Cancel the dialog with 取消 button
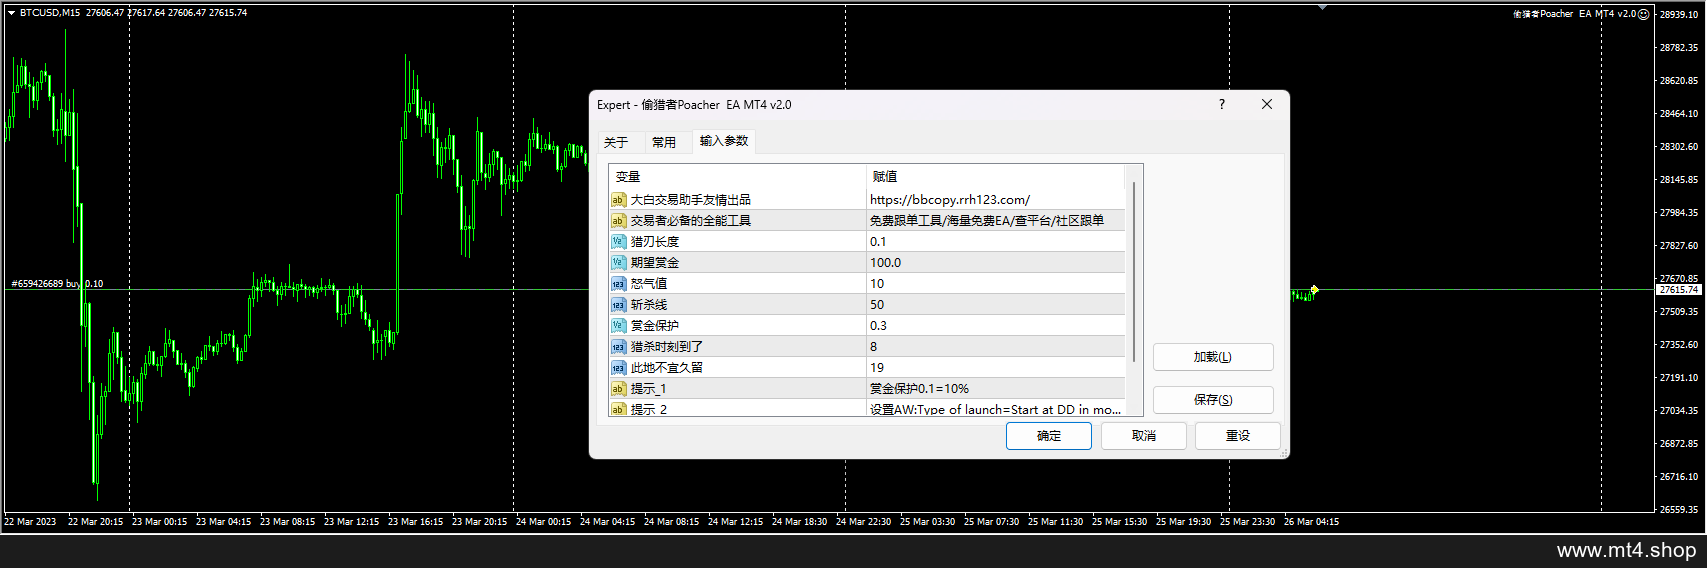Screen dimensions: 1707x568 (1144, 436)
